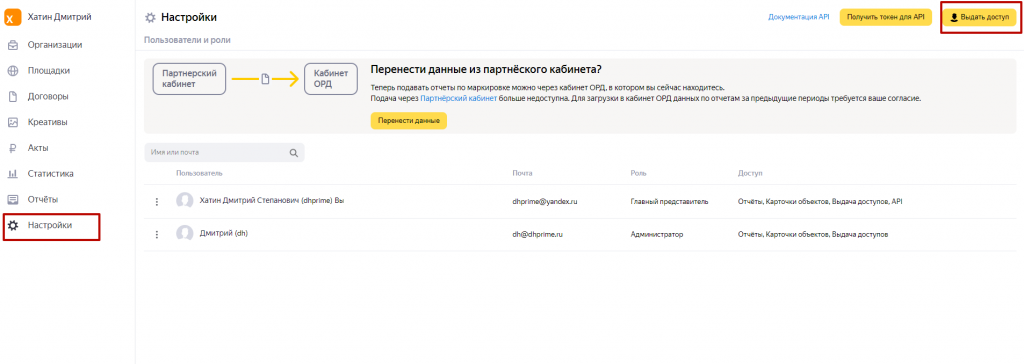The width and height of the screenshot is (1024, 364).
Task: Click the bar chart icon for Статистика
Action: click(x=12, y=174)
